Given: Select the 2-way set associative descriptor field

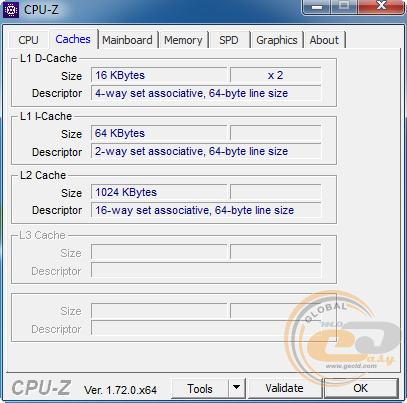Looking at the screenshot, I should (x=206, y=151).
